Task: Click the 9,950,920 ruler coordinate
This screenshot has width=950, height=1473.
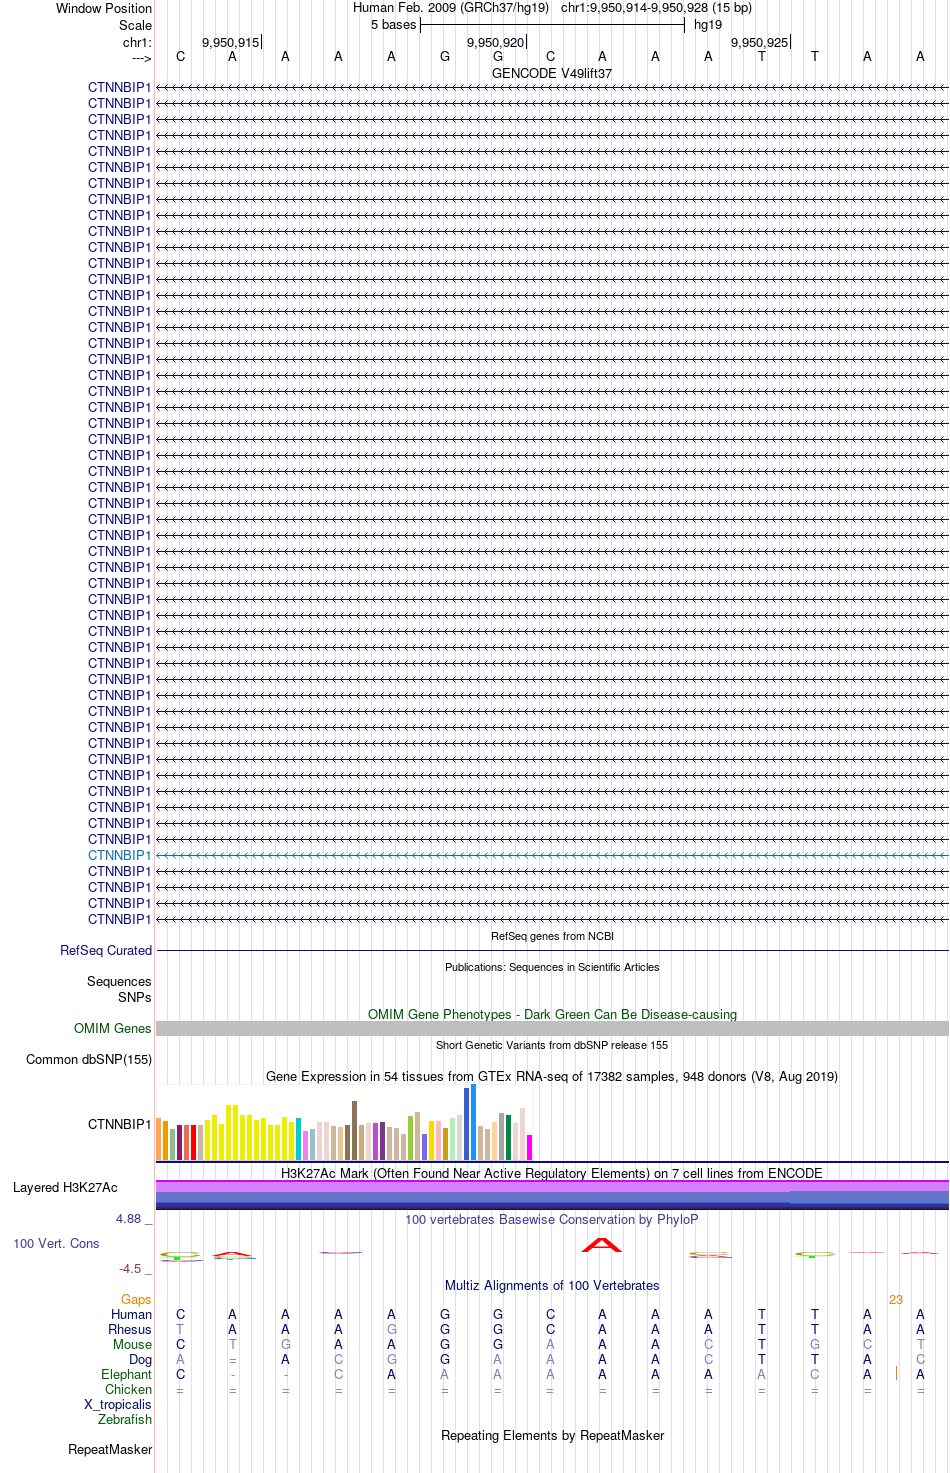Action: pyautogui.click(x=495, y=43)
